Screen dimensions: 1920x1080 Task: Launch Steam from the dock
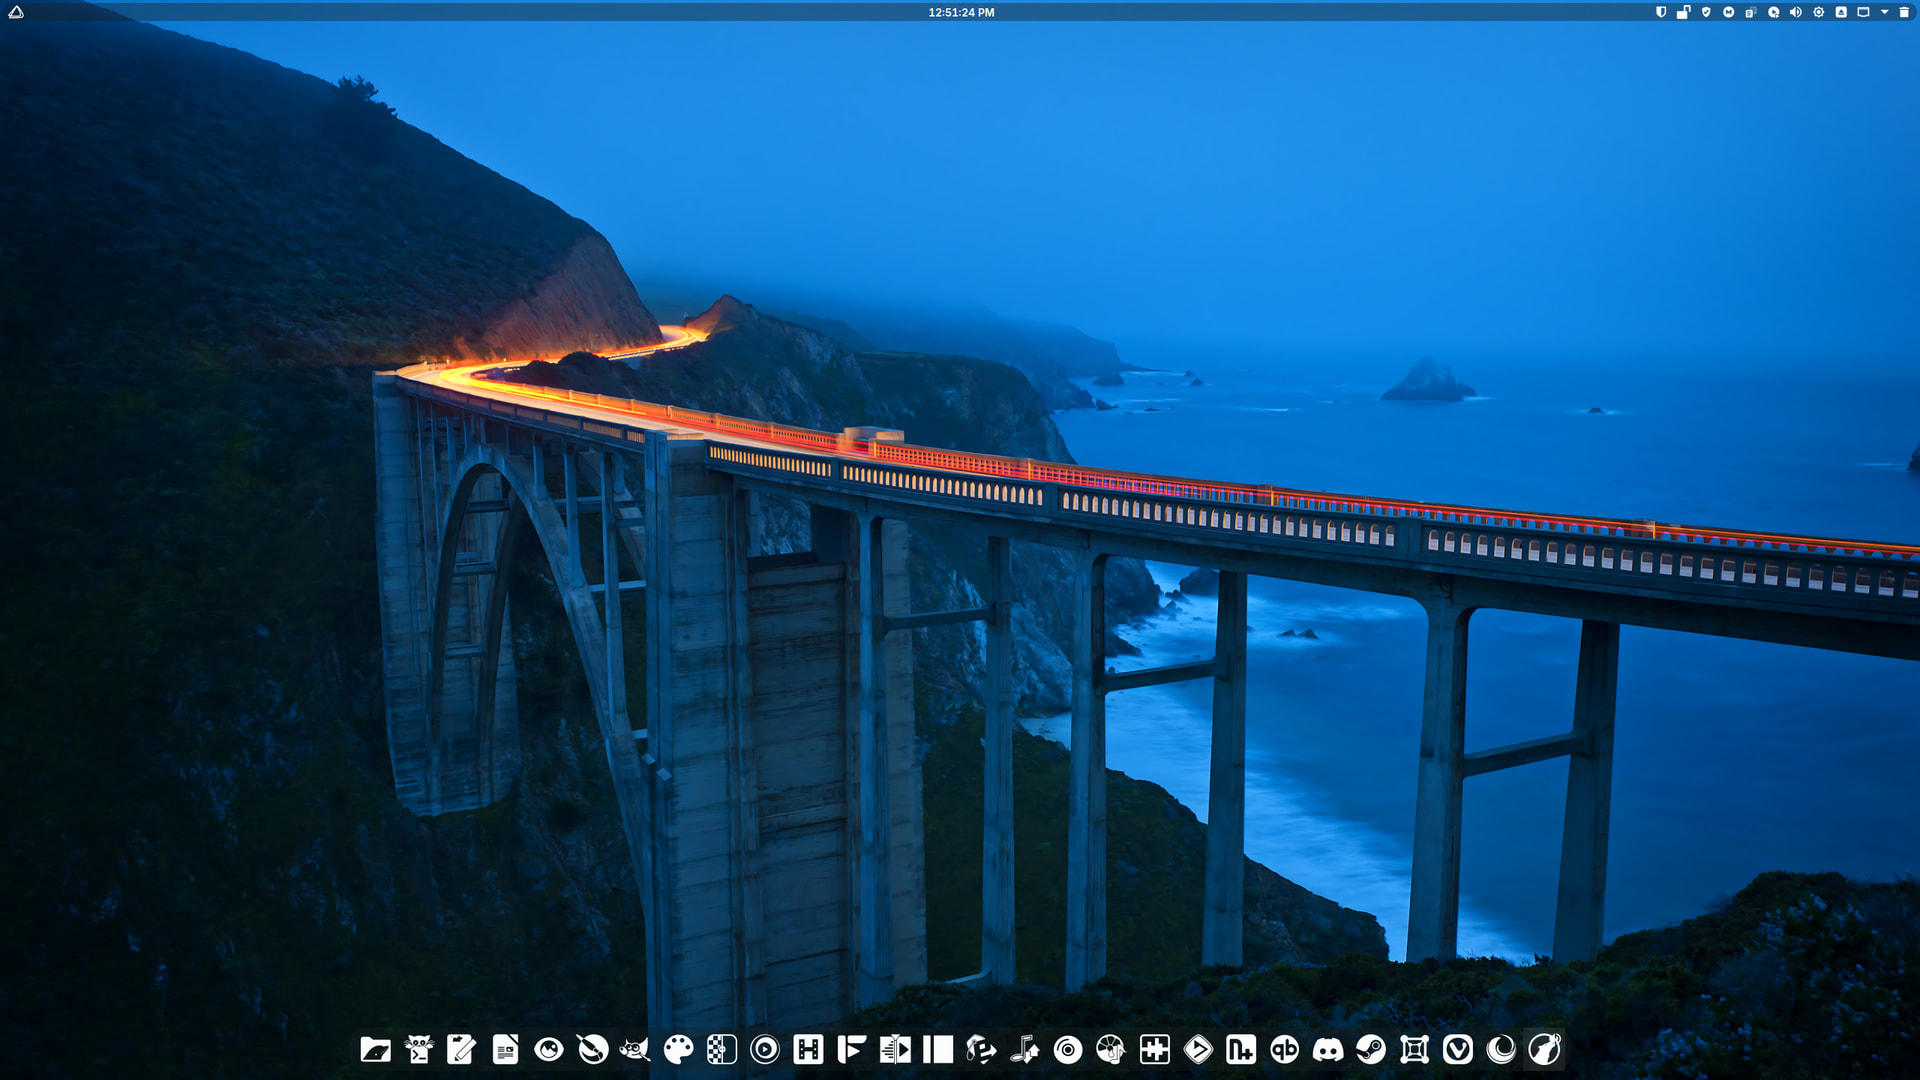click(x=1371, y=1049)
